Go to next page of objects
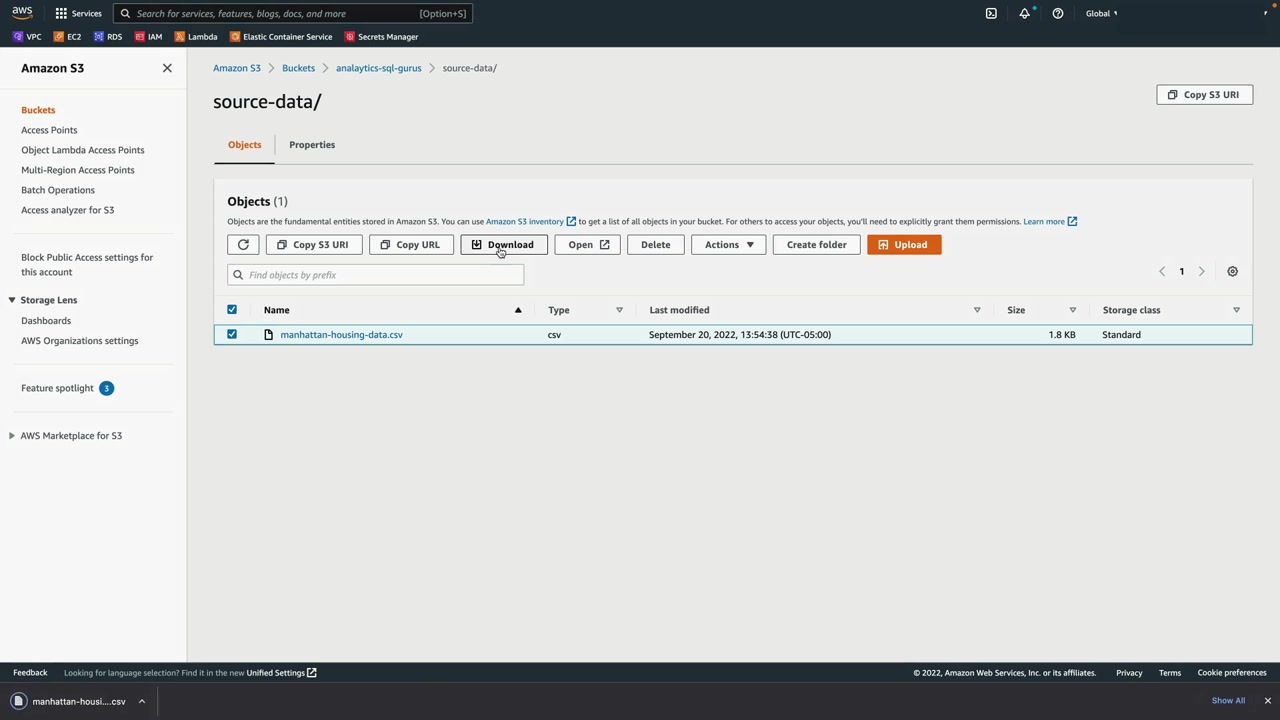1280x720 pixels. coord(1201,271)
